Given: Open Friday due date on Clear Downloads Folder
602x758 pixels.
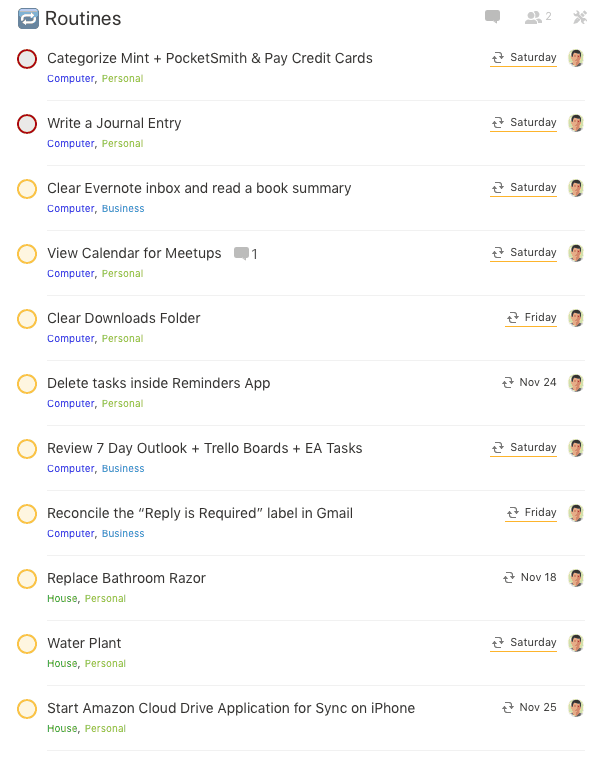Looking at the screenshot, I should [540, 318].
